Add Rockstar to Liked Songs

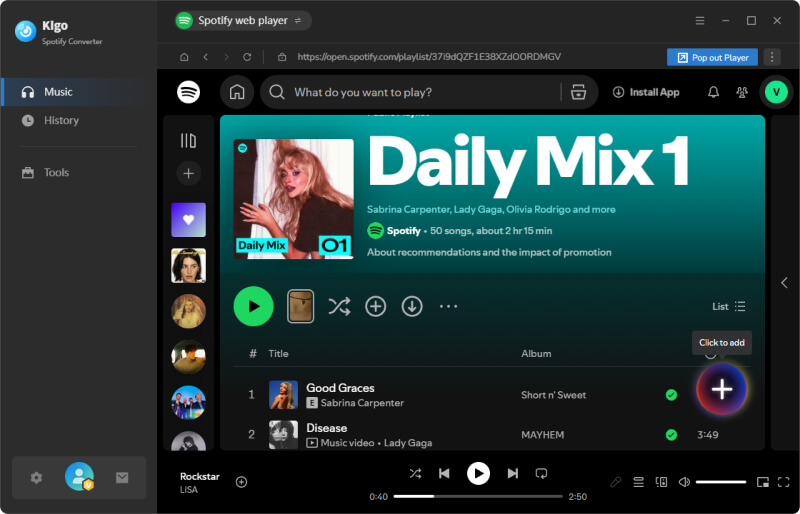[241, 482]
